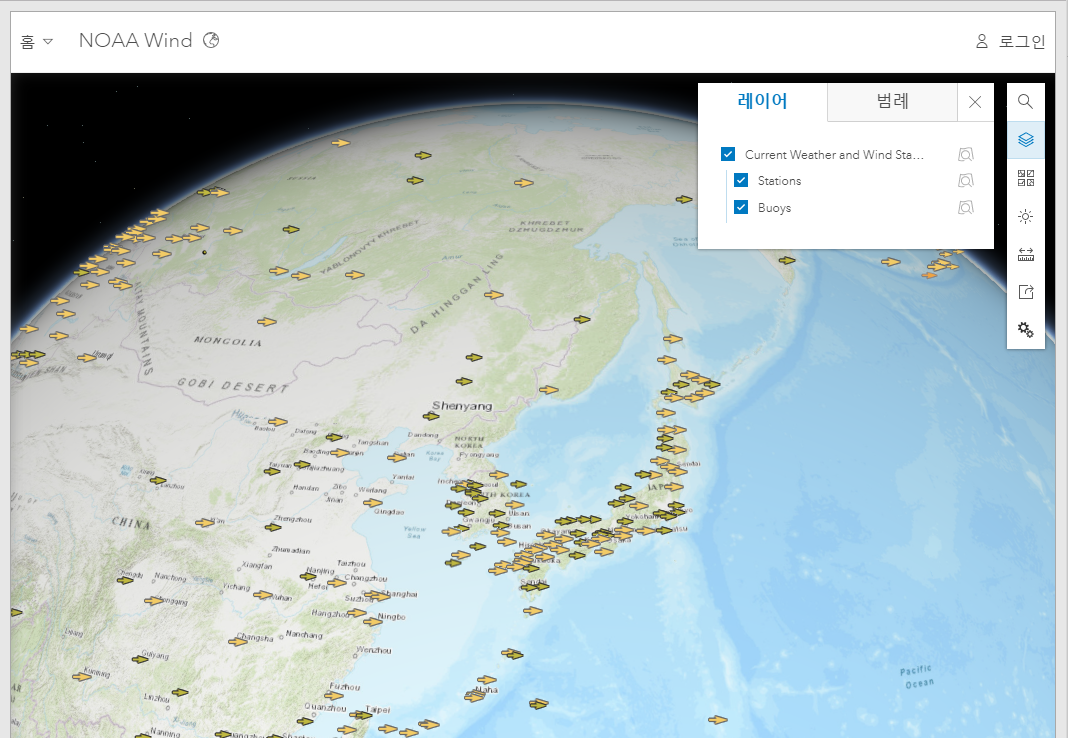Image resolution: width=1068 pixels, height=738 pixels.
Task: Click the Wenzhou city label
Action: click(x=373, y=650)
